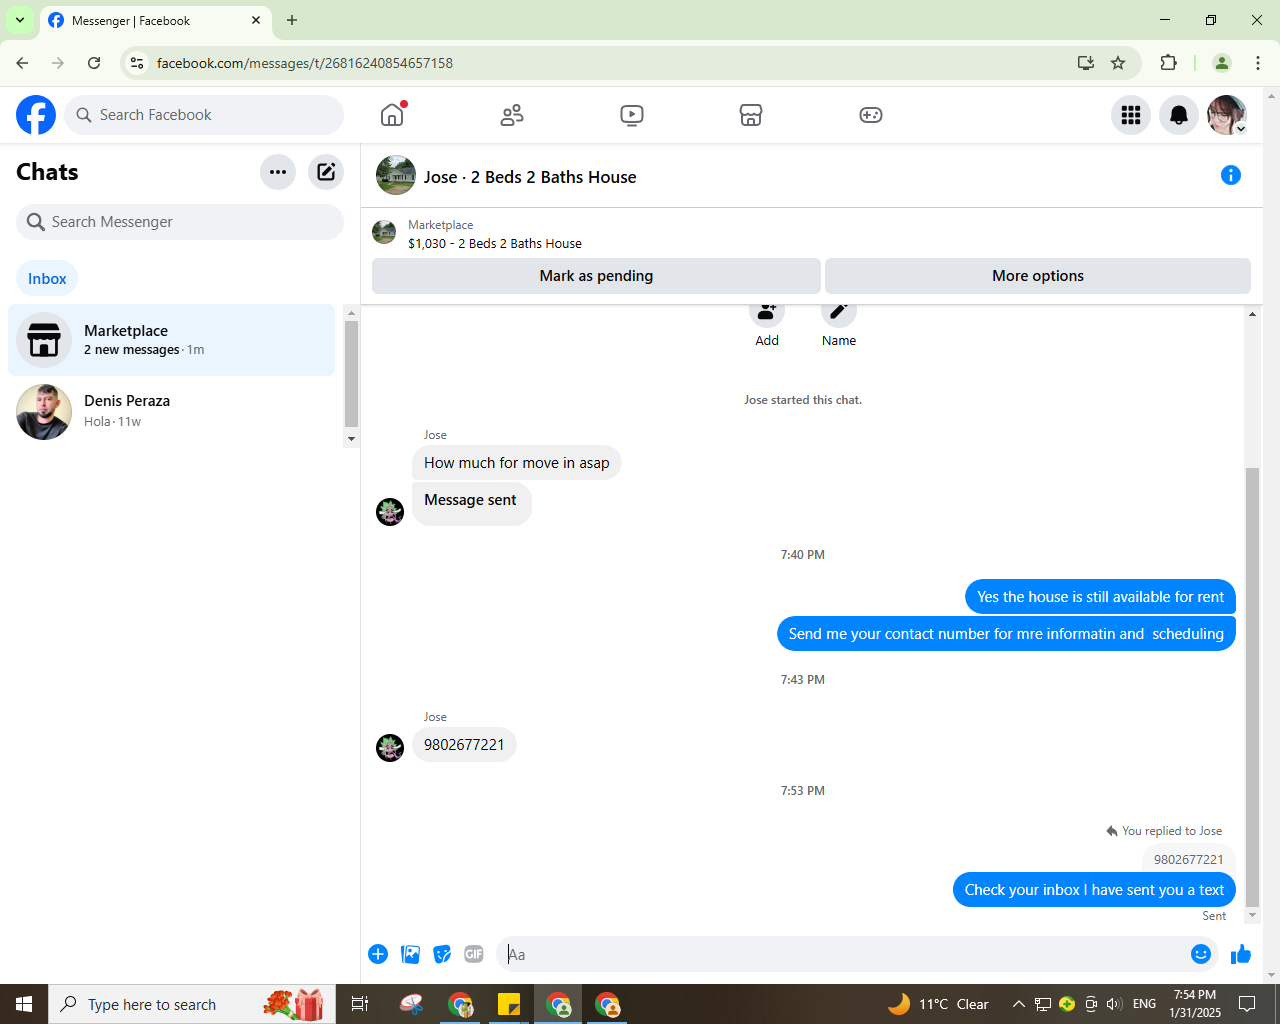Open the Facebook menu grid icon
The image size is (1280, 1024).
[x=1131, y=115]
